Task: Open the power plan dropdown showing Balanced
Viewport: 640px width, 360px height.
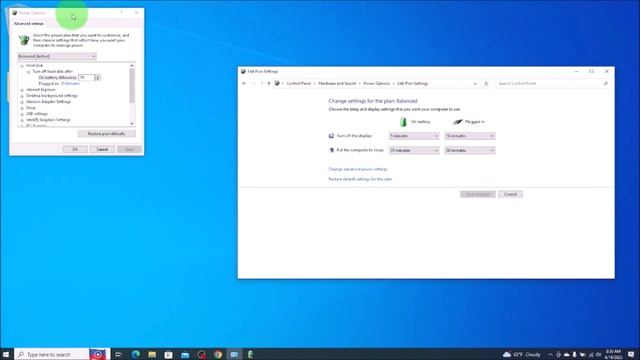Action: (57, 56)
